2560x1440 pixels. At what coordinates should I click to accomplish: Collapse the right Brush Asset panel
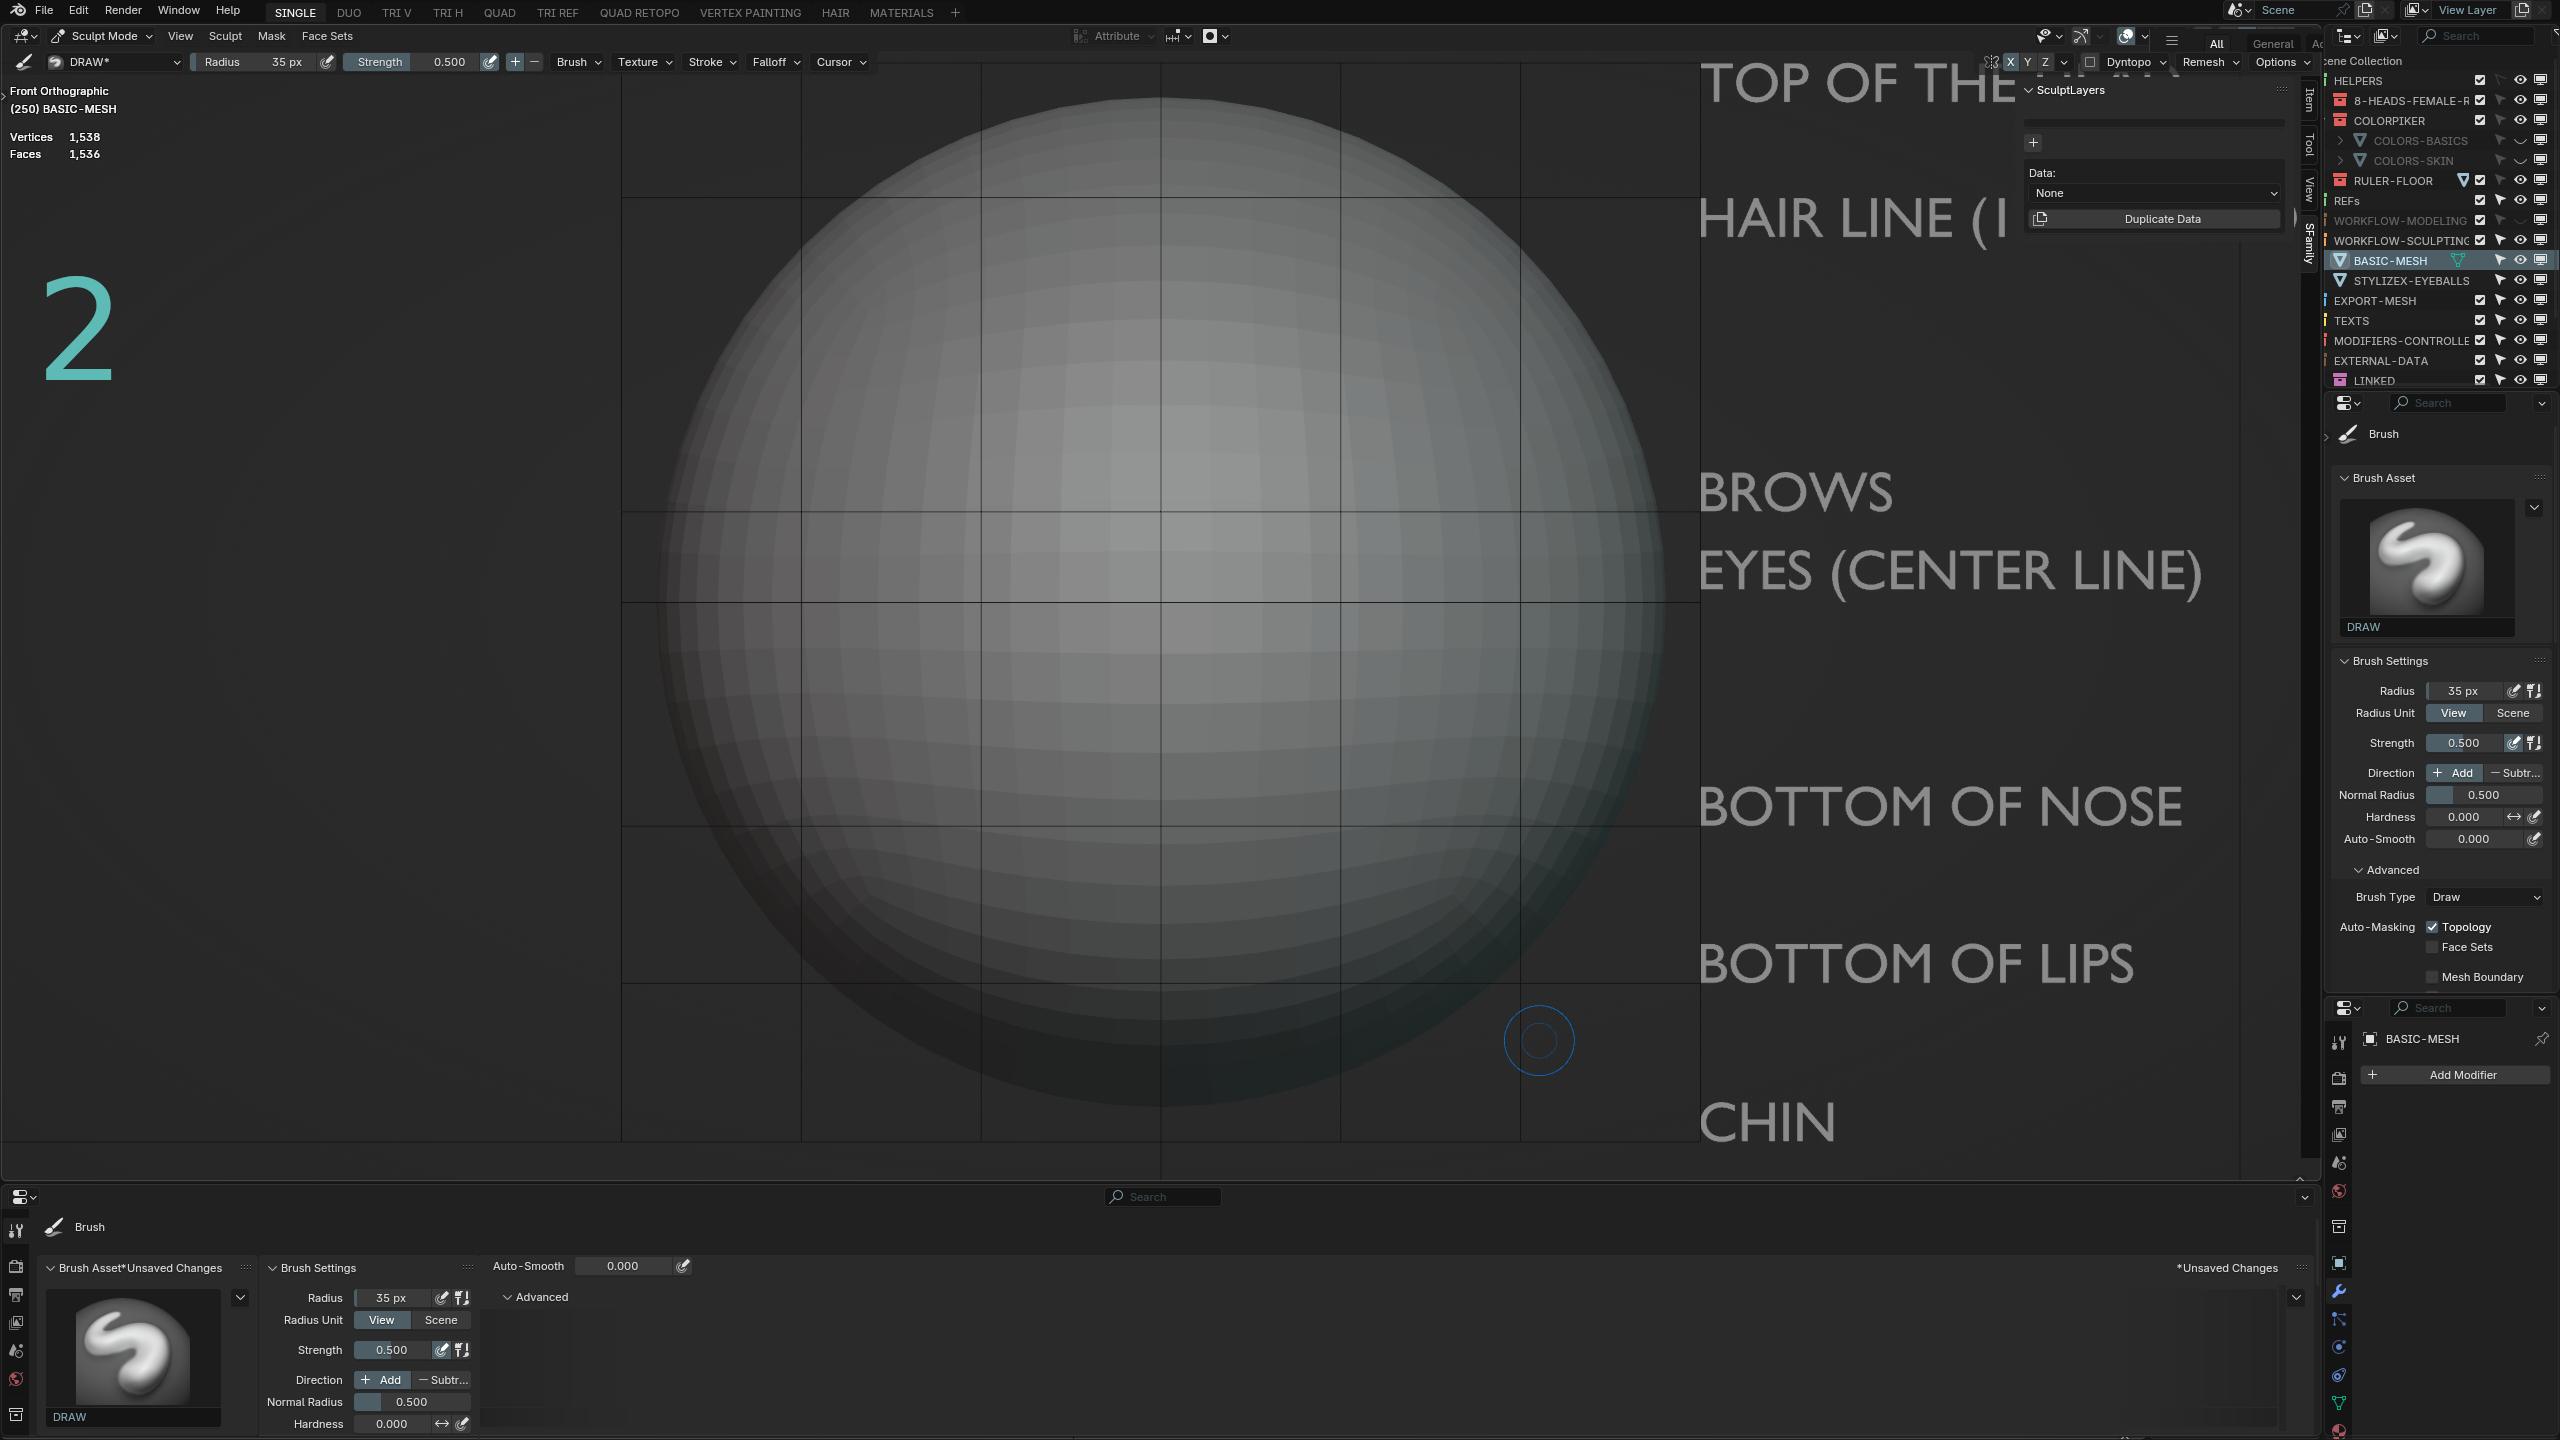[2344, 478]
